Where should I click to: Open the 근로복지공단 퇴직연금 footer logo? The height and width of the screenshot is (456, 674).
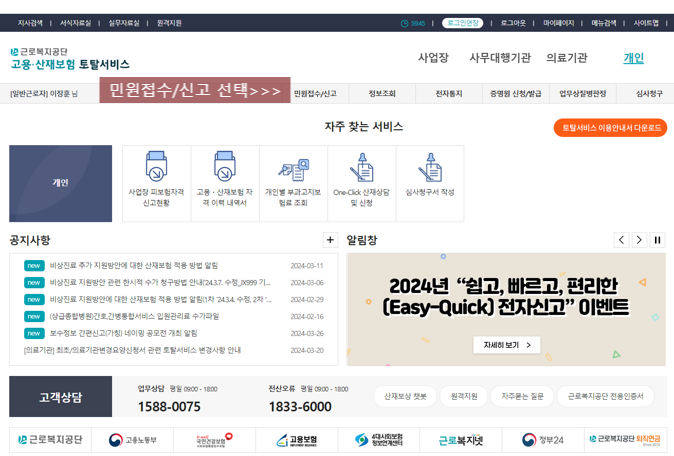point(625,440)
